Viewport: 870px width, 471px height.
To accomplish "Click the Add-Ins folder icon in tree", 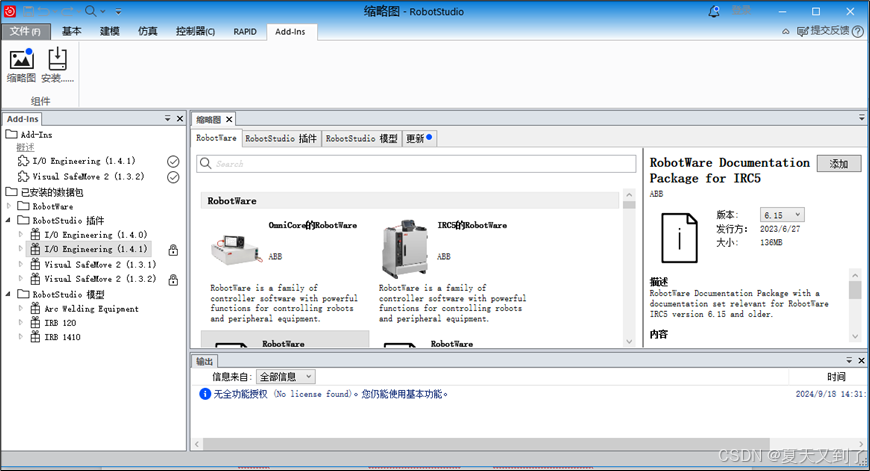I will (x=11, y=134).
